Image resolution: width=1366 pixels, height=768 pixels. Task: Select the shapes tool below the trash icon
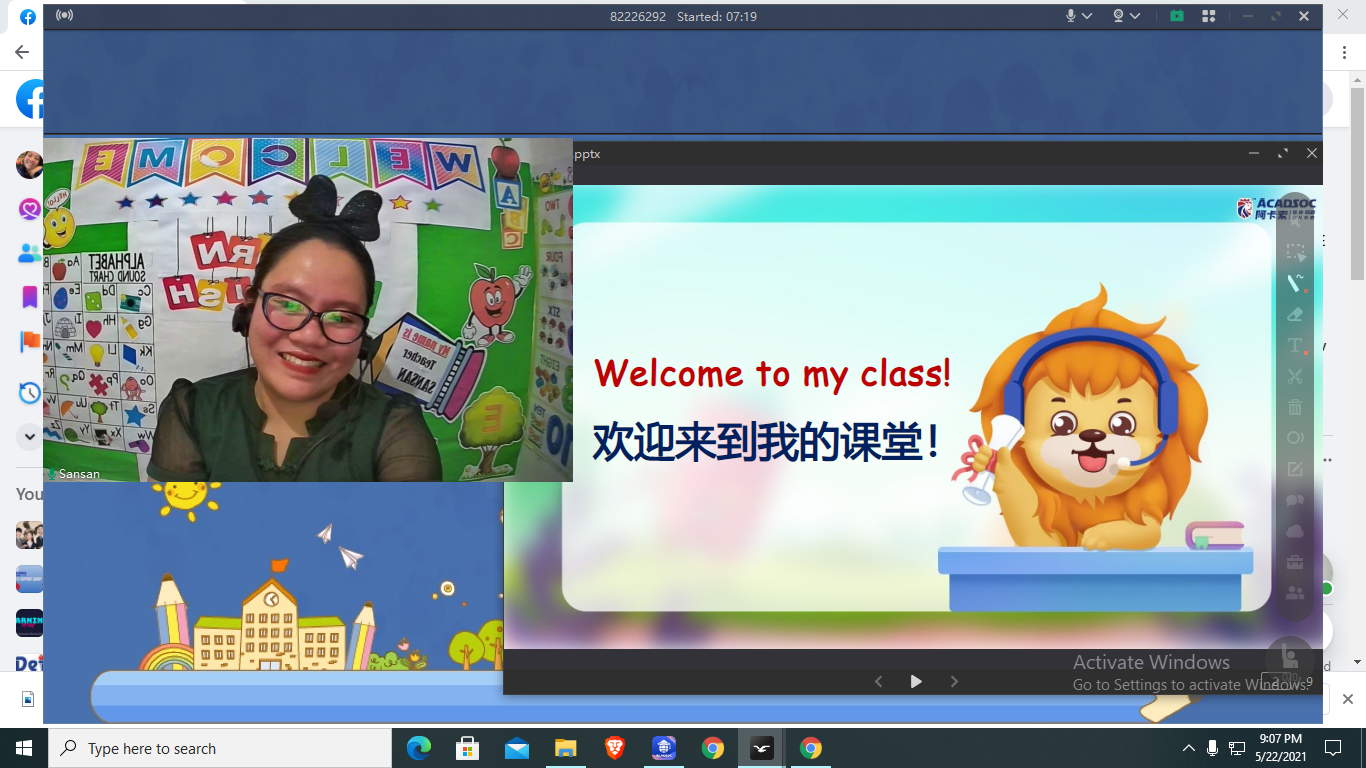click(x=1296, y=438)
